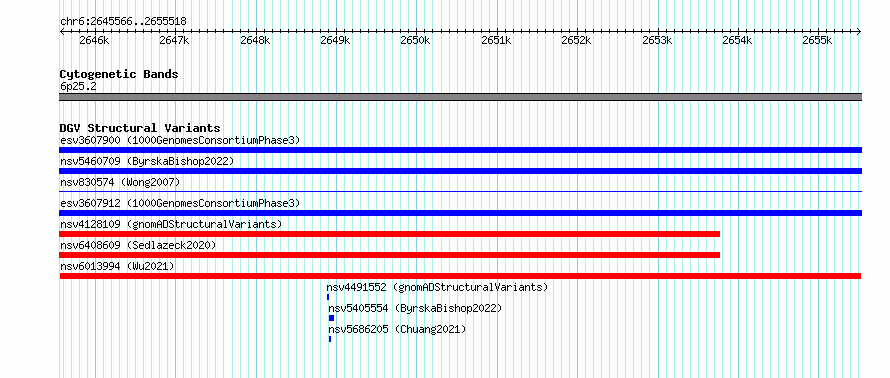Open nsv830574 (Wong2007) variant label

[x=120, y=182]
